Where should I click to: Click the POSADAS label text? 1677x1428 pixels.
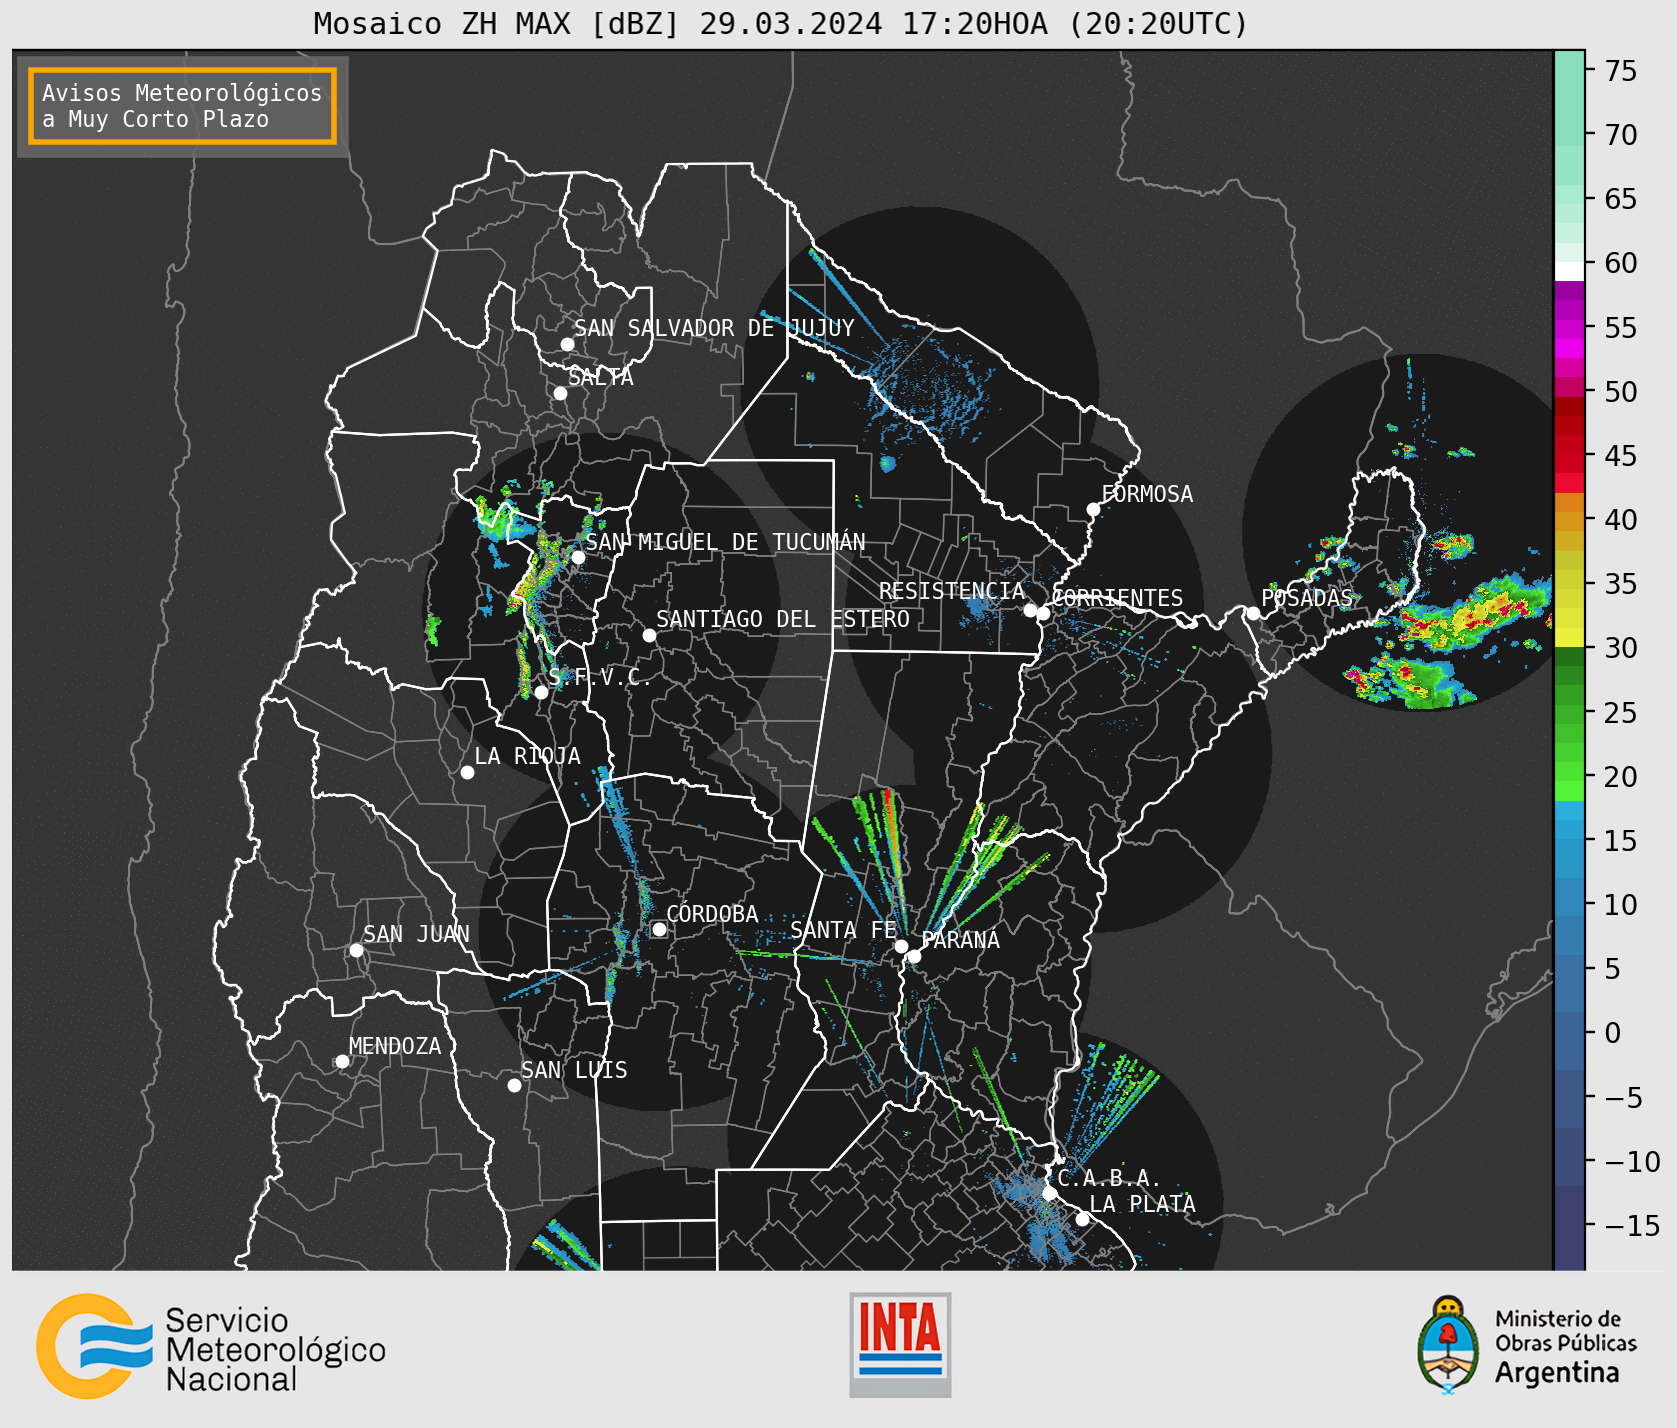click(1306, 598)
